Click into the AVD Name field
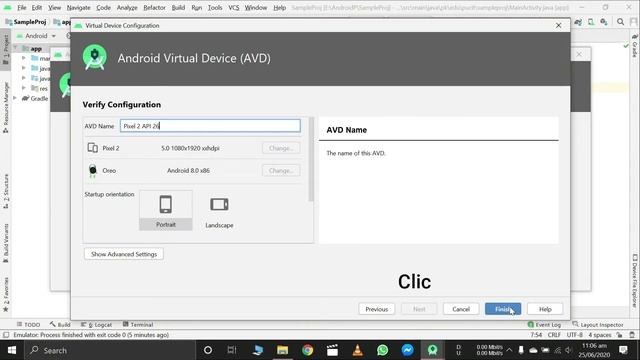Viewport: 640px width, 360px height. click(210, 126)
